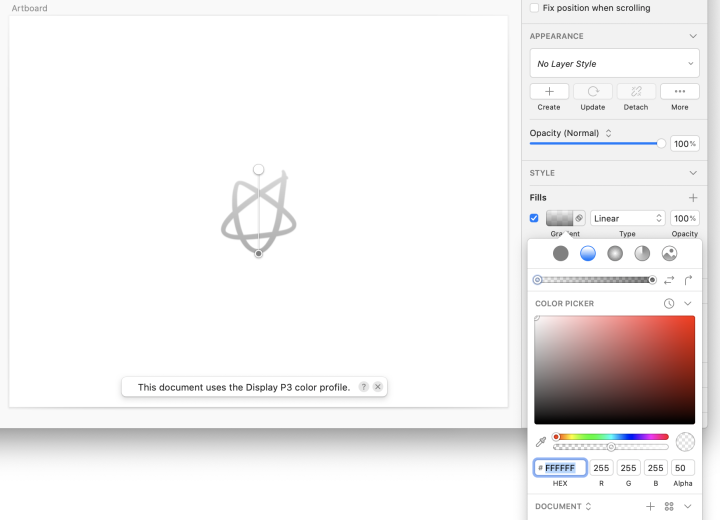Dismiss the Display P3 color profile notice
The image size is (720, 520).
click(377, 387)
